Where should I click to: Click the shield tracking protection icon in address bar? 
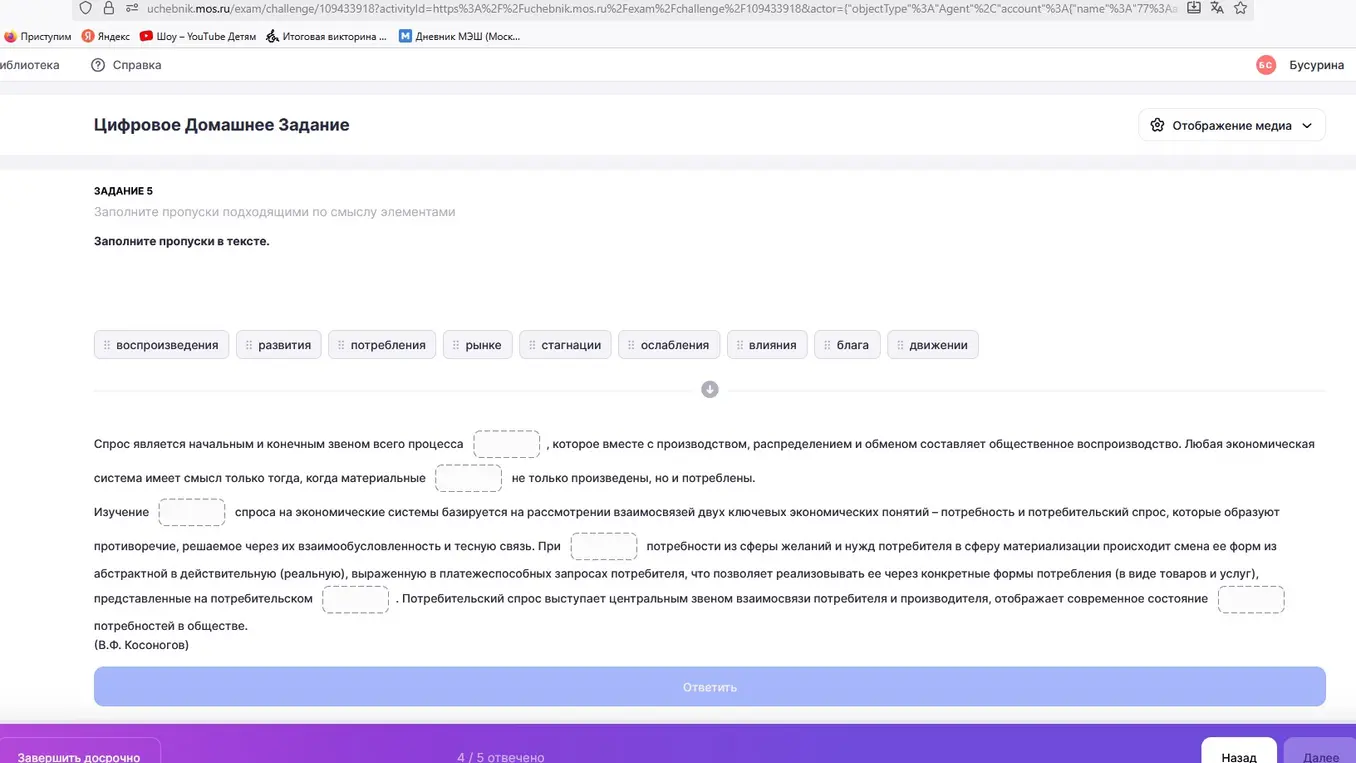pos(85,8)
